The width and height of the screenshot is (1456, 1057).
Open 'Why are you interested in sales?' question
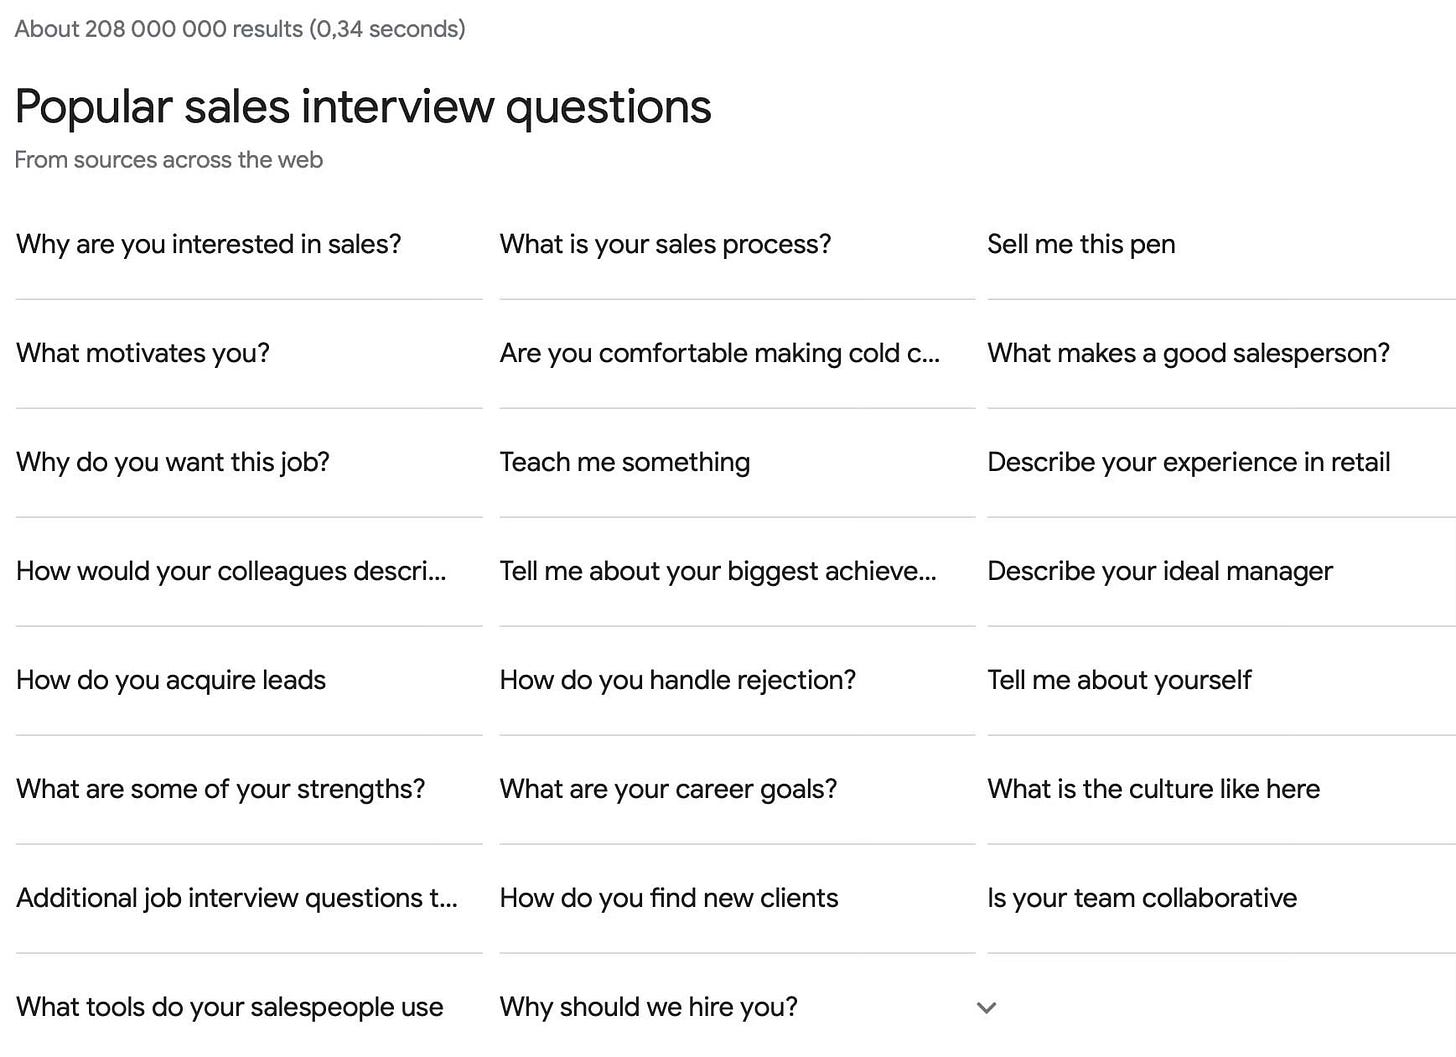tap(209, 244)
